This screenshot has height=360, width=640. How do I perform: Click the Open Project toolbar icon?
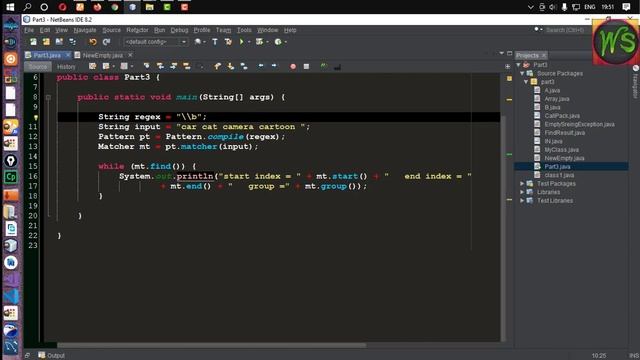tap(59, 42)
